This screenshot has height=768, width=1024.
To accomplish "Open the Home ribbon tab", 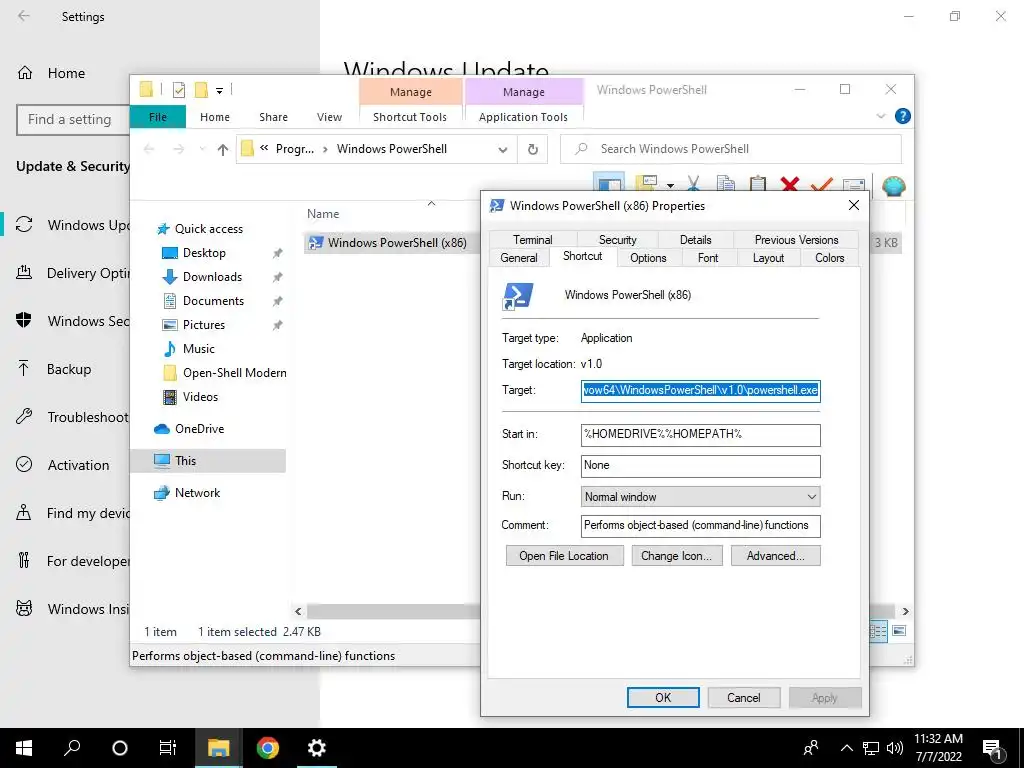I will pyautogui.click(x=215, y=117).
